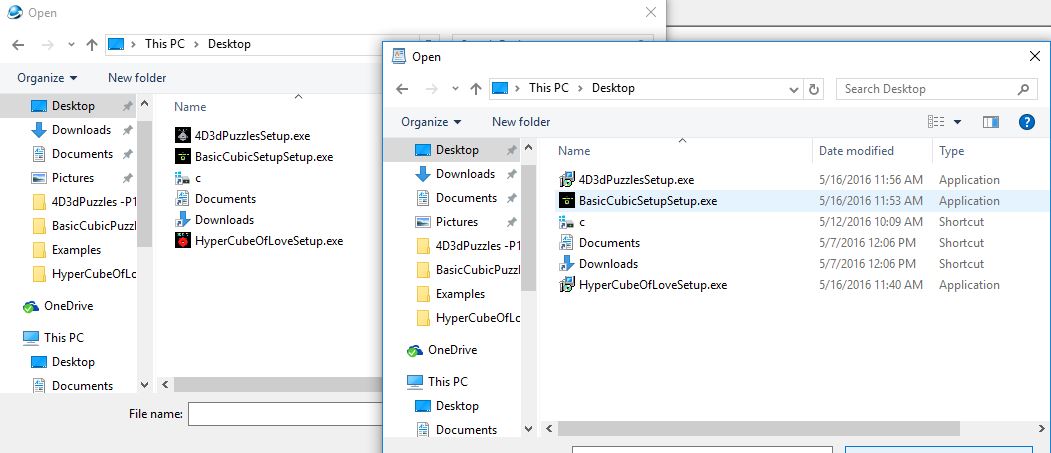Open Organize menu in rear dialog
Viewport: 1051px width, 453px height.
[47, 78]
